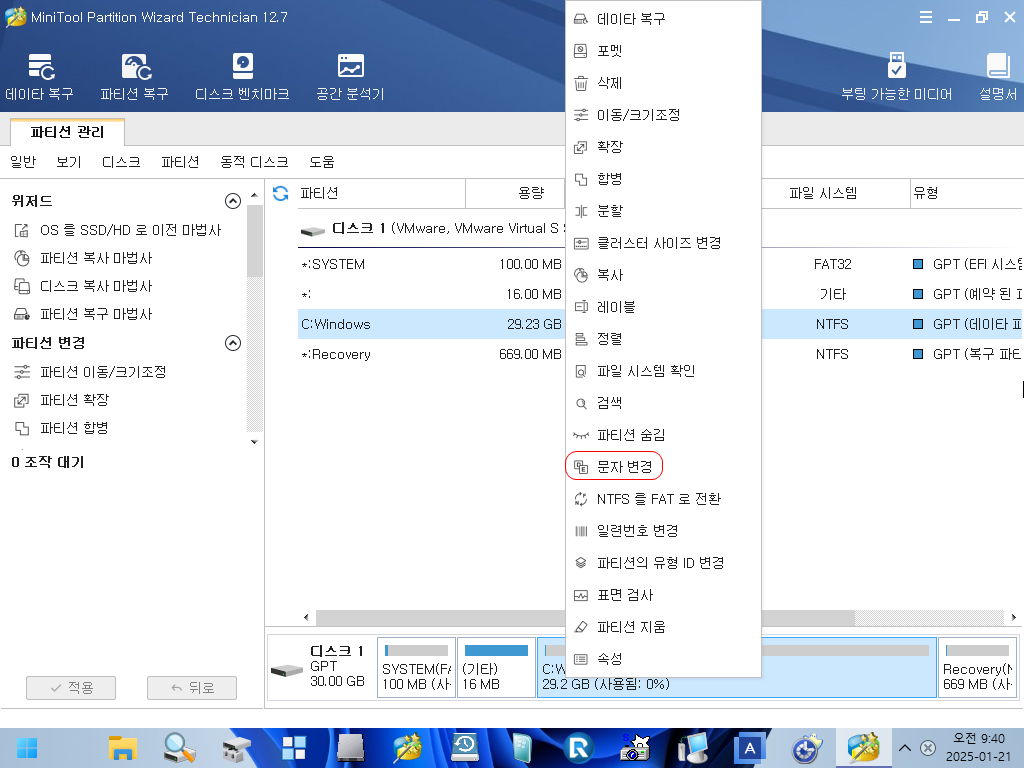Viewport: 1024px width, 768px height.
Task: Choose 문자 변경 in context menu
Action: pos(663,467)
